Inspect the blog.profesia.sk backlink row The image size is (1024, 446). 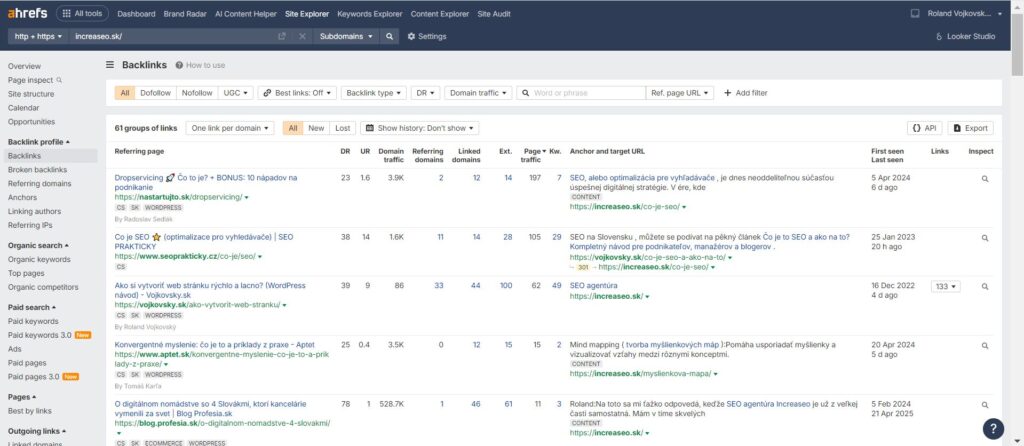pyautogui.click(x=985, y=405)
